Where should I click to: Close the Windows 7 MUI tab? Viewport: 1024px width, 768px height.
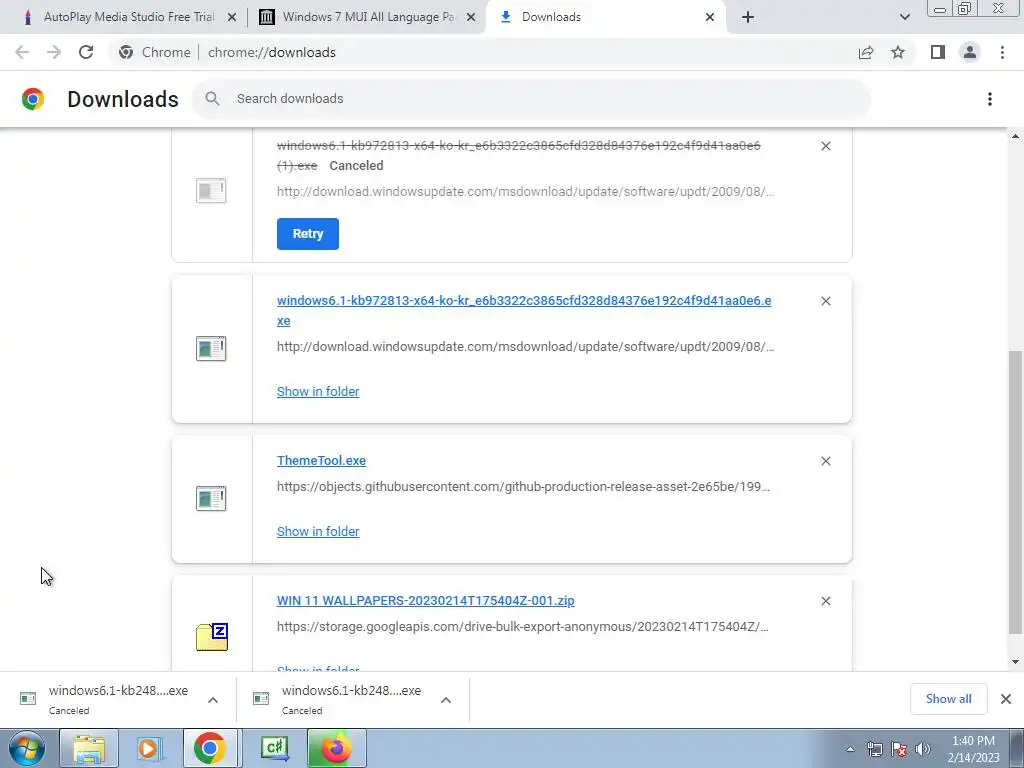tap(471, 18)
